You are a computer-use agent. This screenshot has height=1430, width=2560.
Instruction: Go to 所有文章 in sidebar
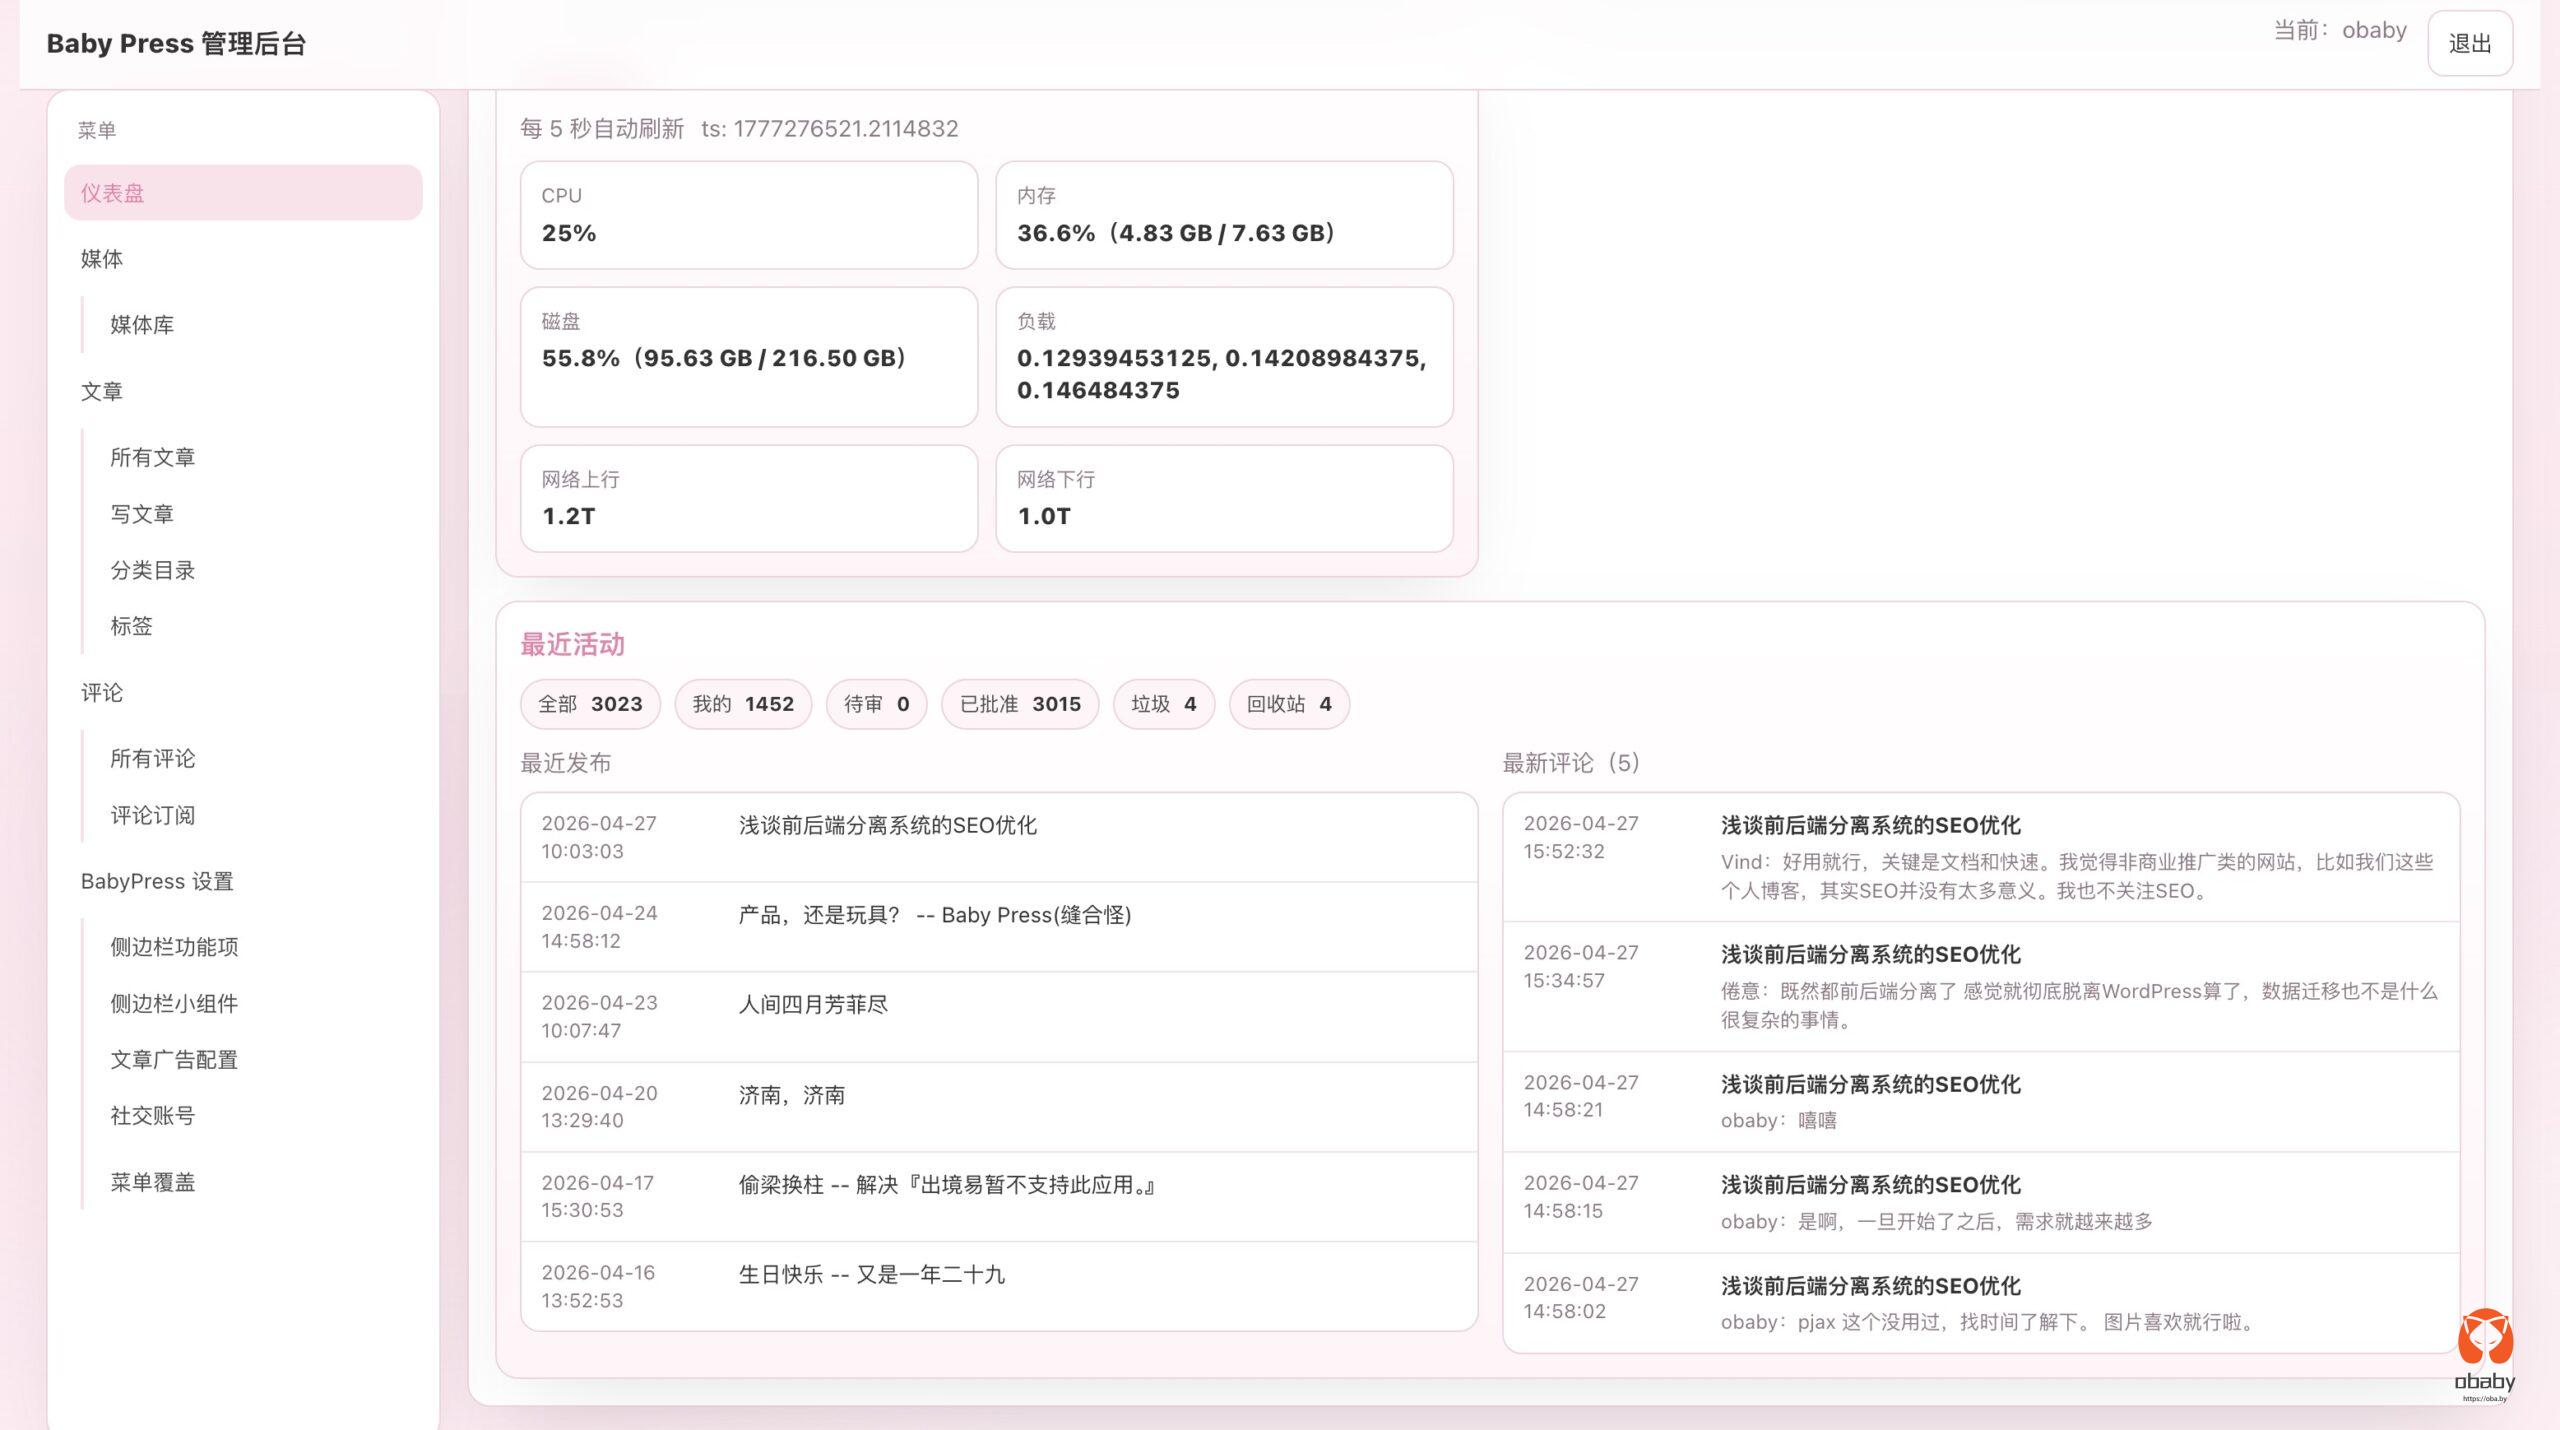[x=153, y=458]
